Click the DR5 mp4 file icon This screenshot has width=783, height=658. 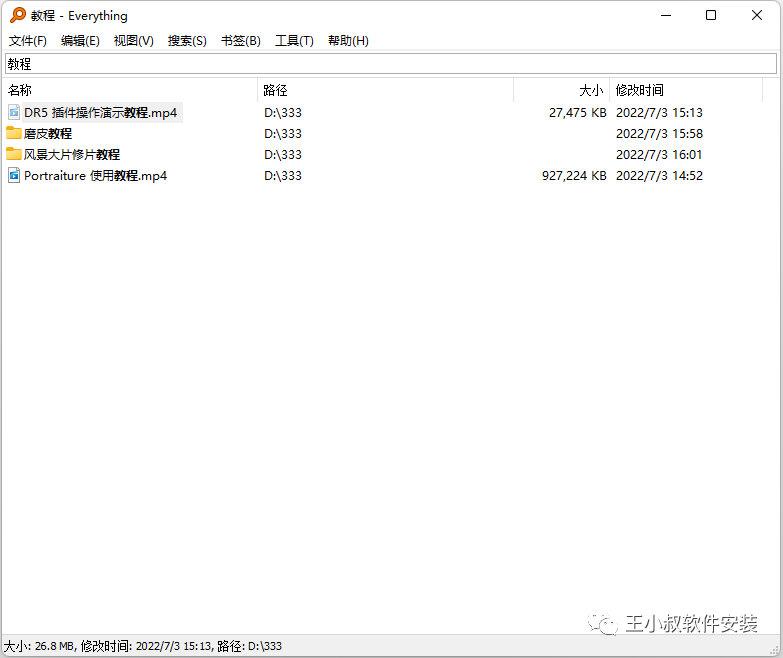14,112
